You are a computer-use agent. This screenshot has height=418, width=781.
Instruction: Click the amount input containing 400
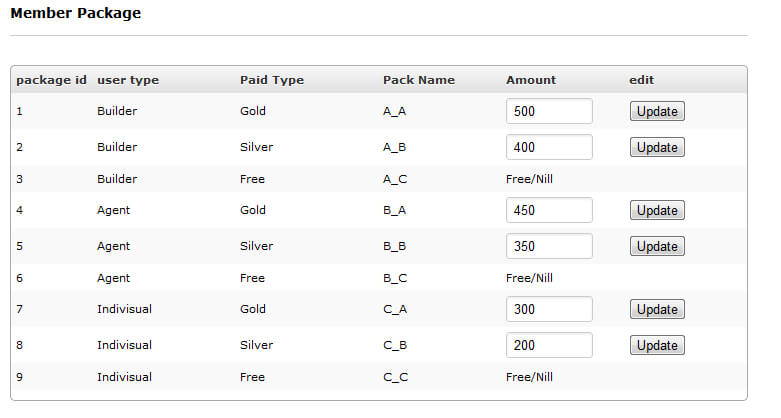tap(549, 147)
